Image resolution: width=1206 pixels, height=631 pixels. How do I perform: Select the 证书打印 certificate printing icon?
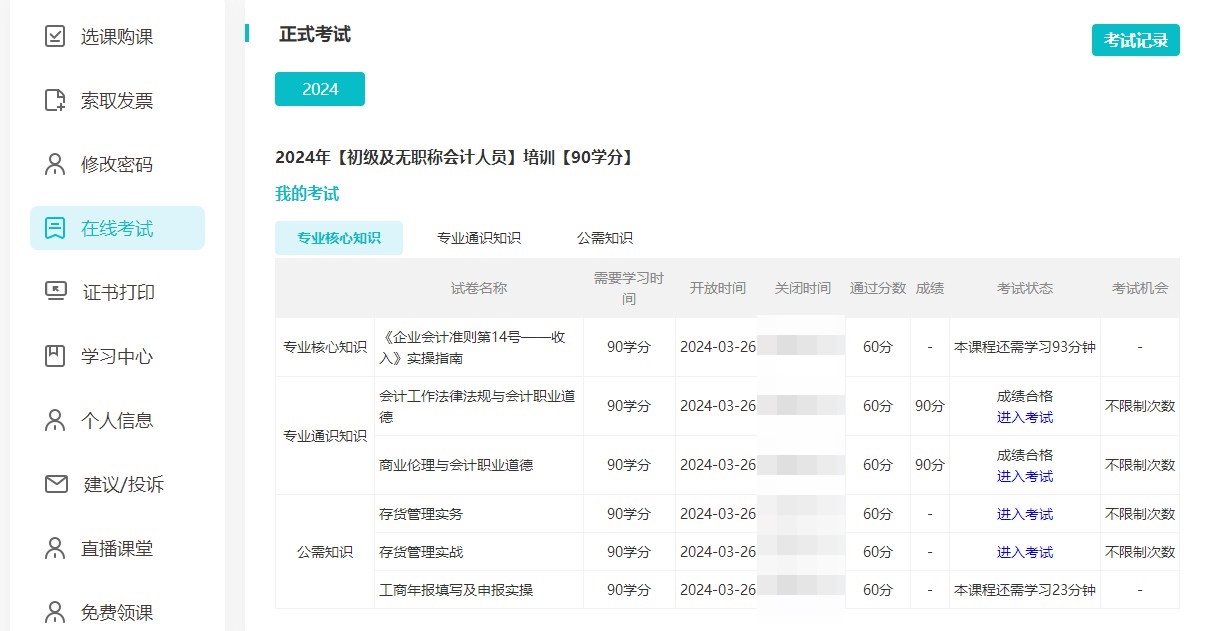54,292
